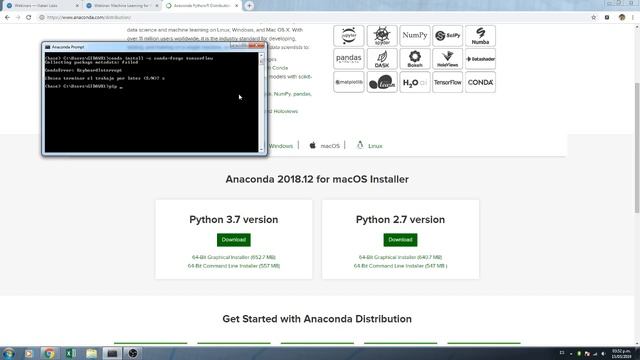Open 64-Bit Command Line Installer (547 MB) link
The image size is (640, 360).
point(400,266)
